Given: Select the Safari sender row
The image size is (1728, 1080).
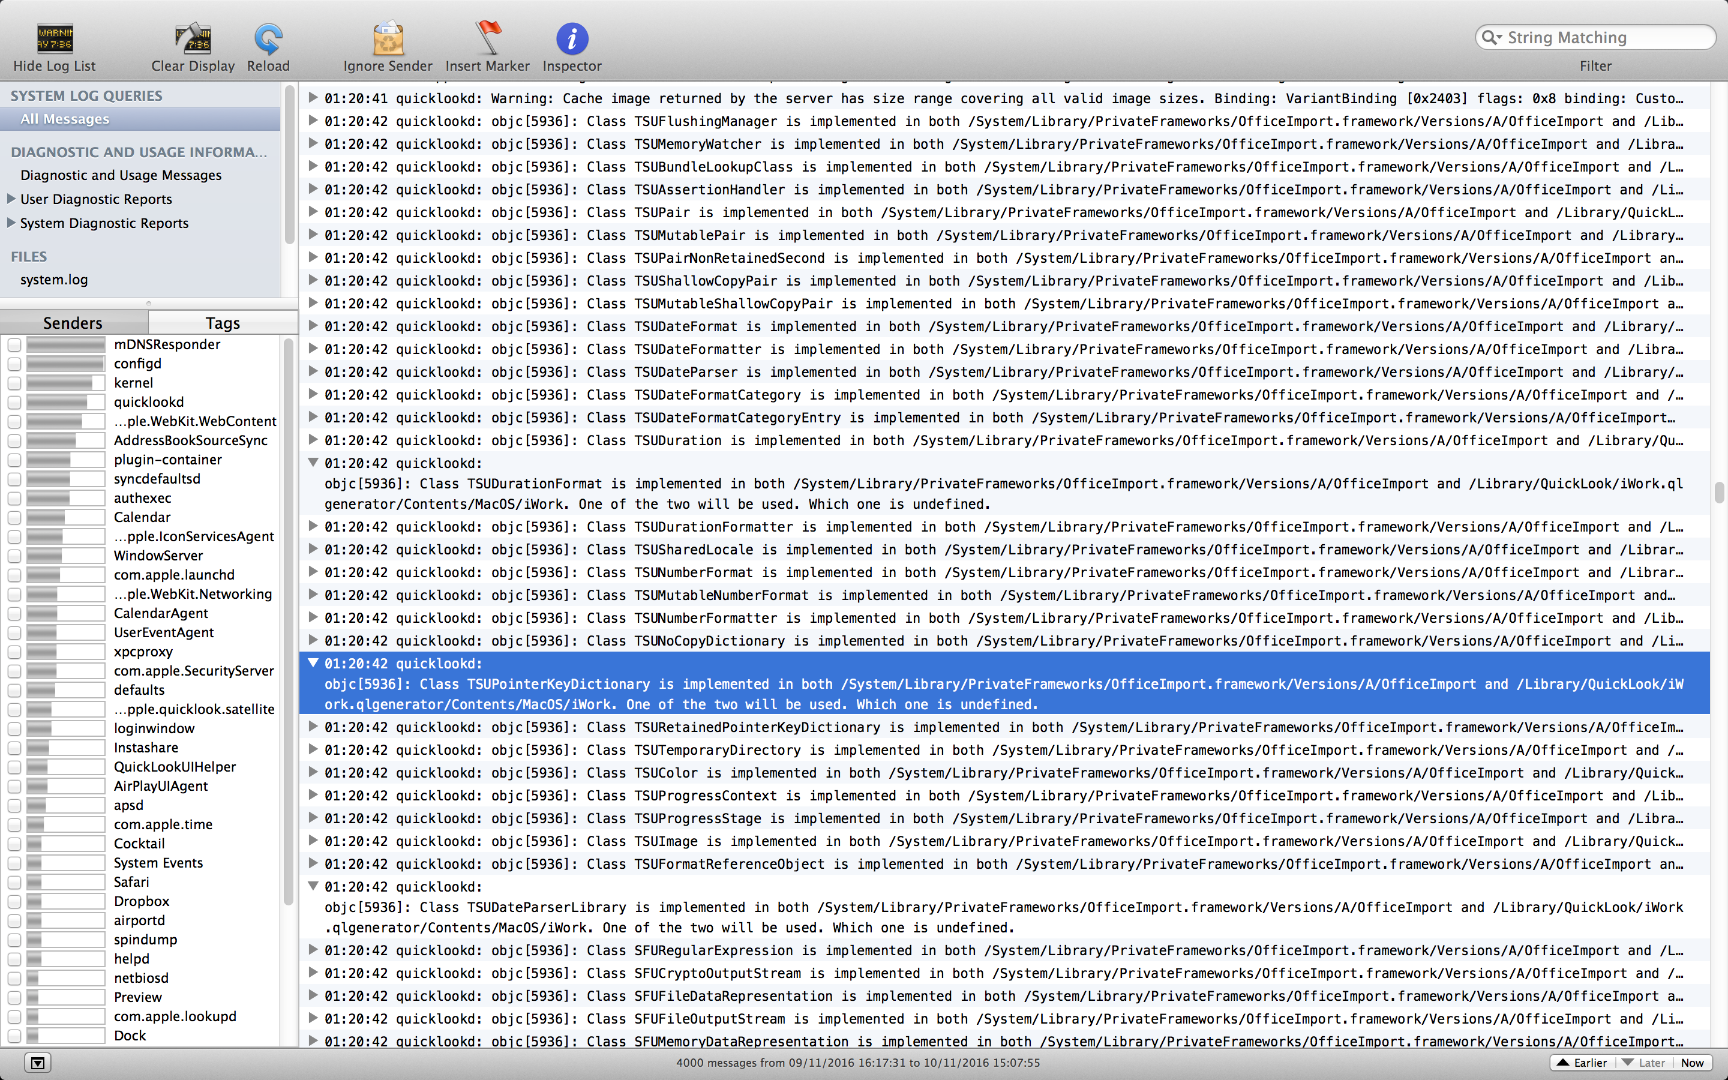Looking at the screenshot, I should 140,883.
